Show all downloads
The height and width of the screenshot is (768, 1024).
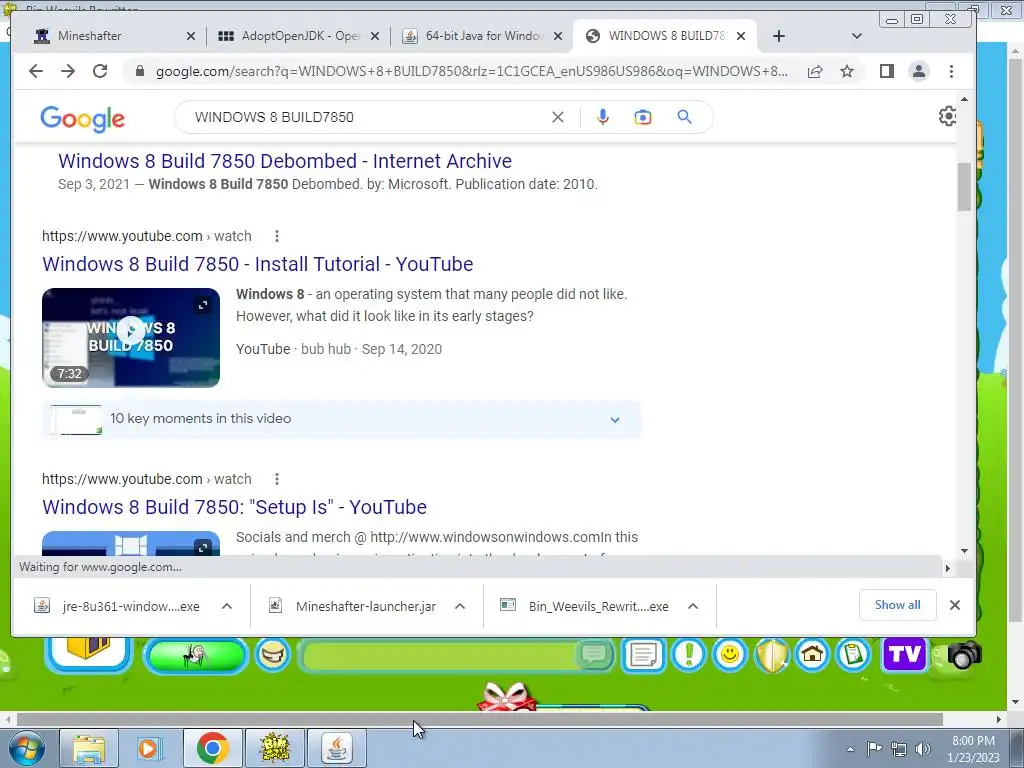(897, 605)
